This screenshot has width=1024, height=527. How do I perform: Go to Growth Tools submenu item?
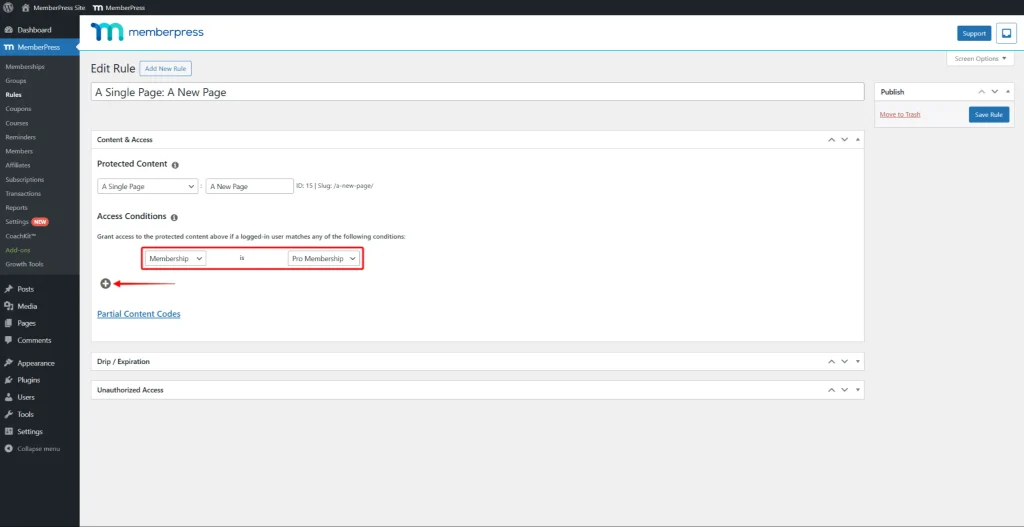coord(24,264)
